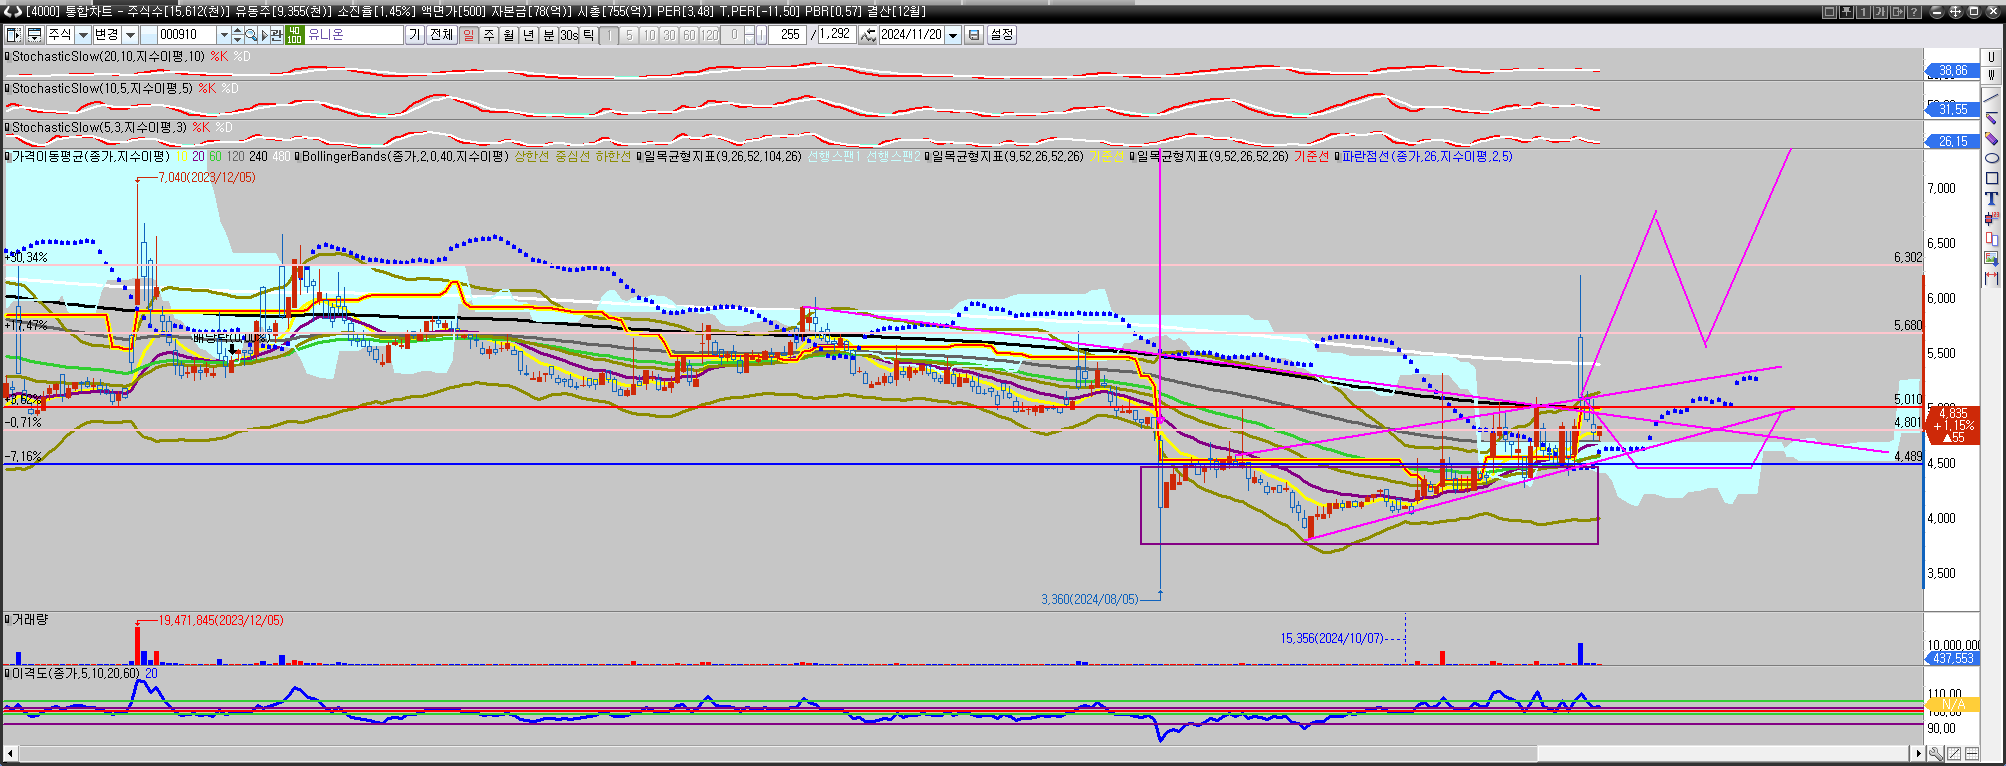Screen dimensions: 2006x766
Task: Open the 변경 dropdown arrow
Action: [130, 35]
